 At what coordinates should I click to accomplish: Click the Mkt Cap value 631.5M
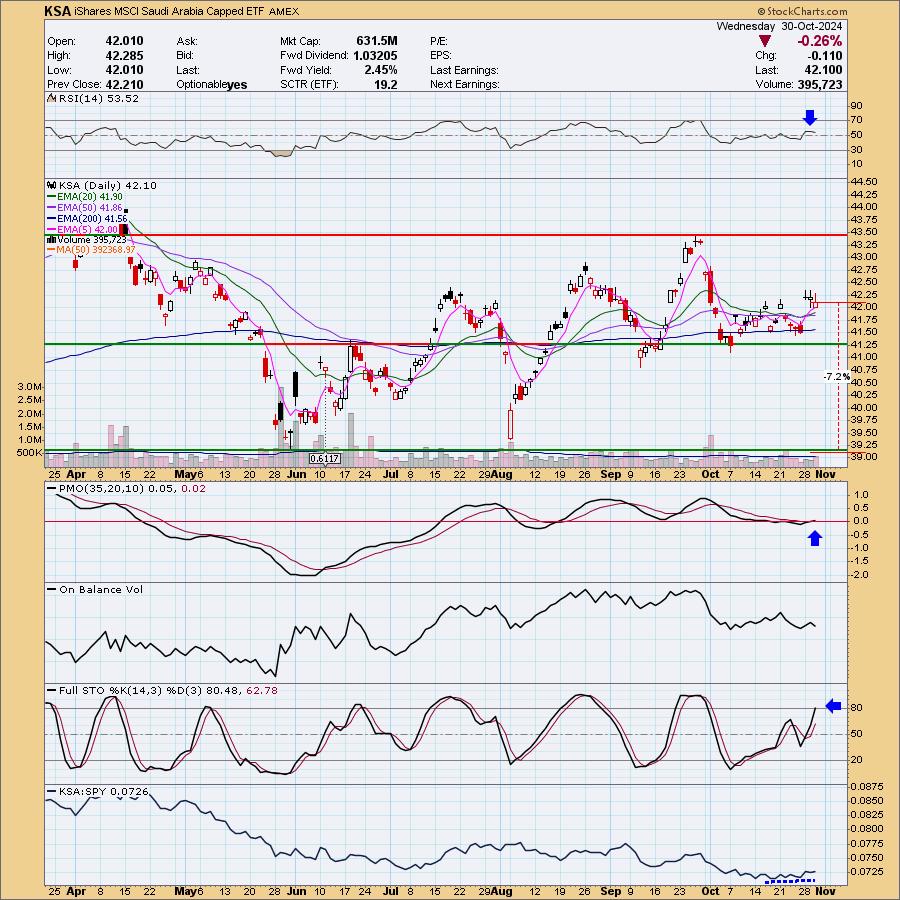pos(377,41)
